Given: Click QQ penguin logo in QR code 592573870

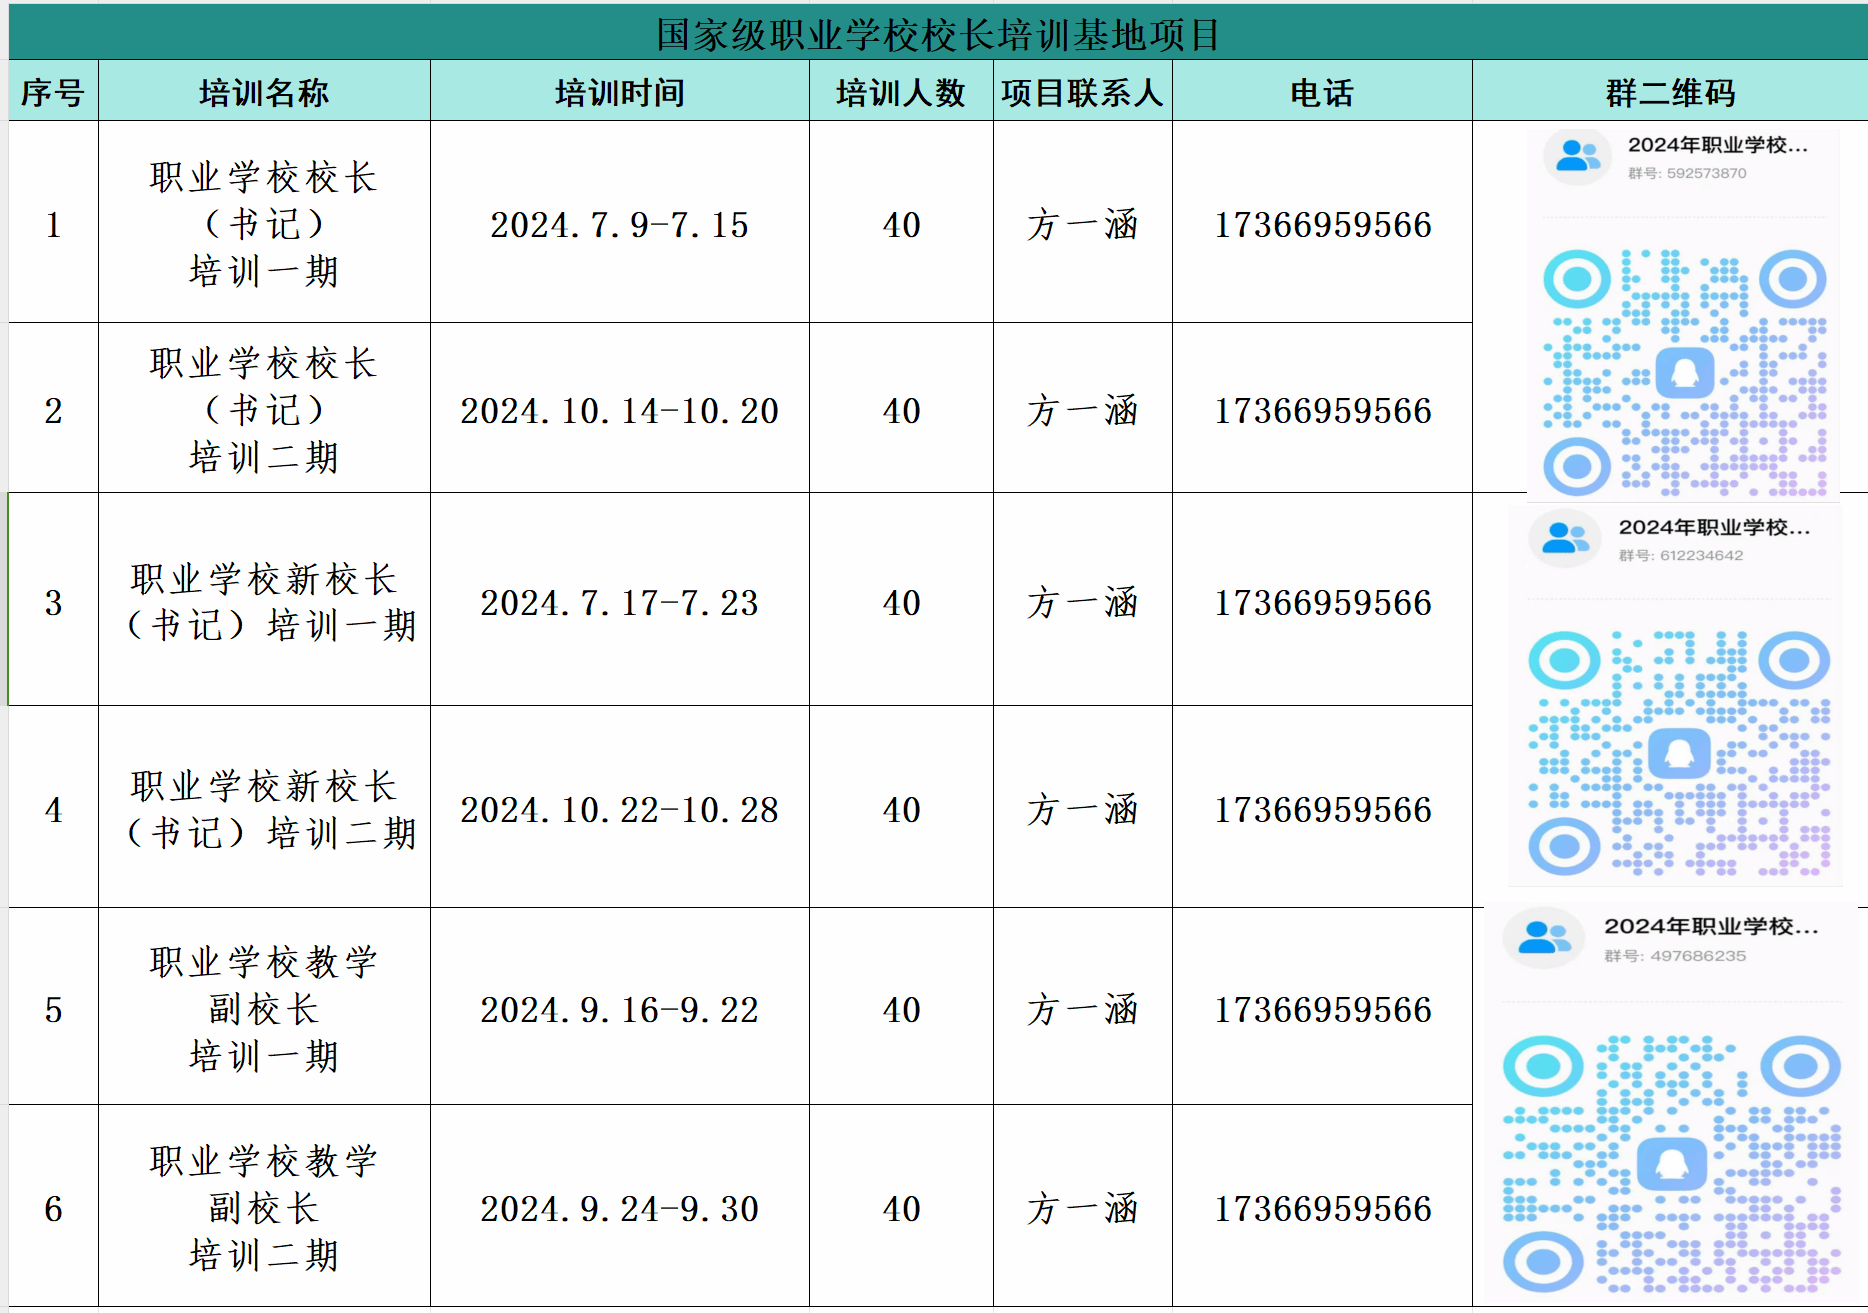Looking at the screenshot, I should pyautogui.click(x=1685, y=373).
